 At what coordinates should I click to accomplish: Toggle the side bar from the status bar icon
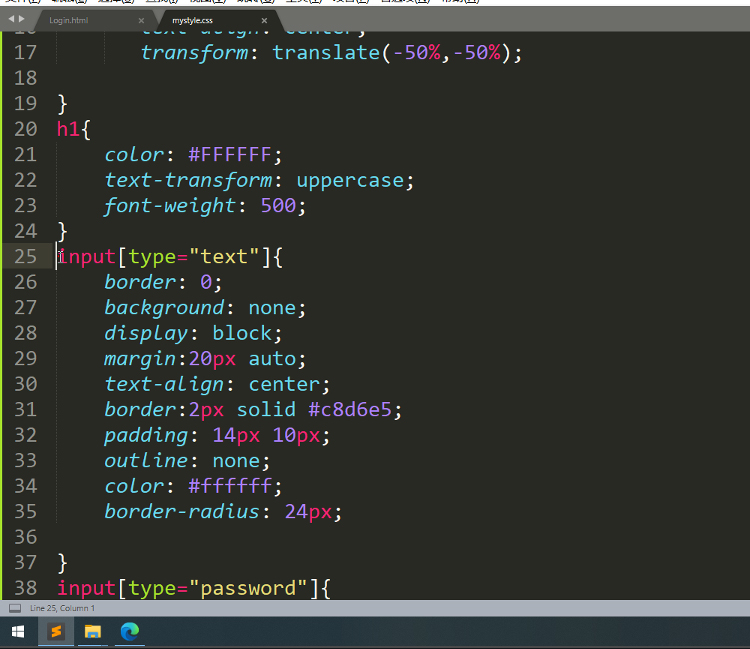coord(14,608)
